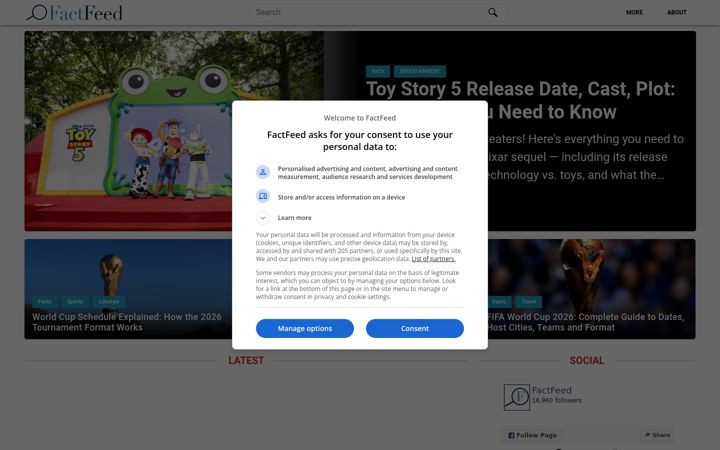This screenshot has height=450, width=720.
Task: Click the personalised advertising person icon
Action: coord(263,172)
